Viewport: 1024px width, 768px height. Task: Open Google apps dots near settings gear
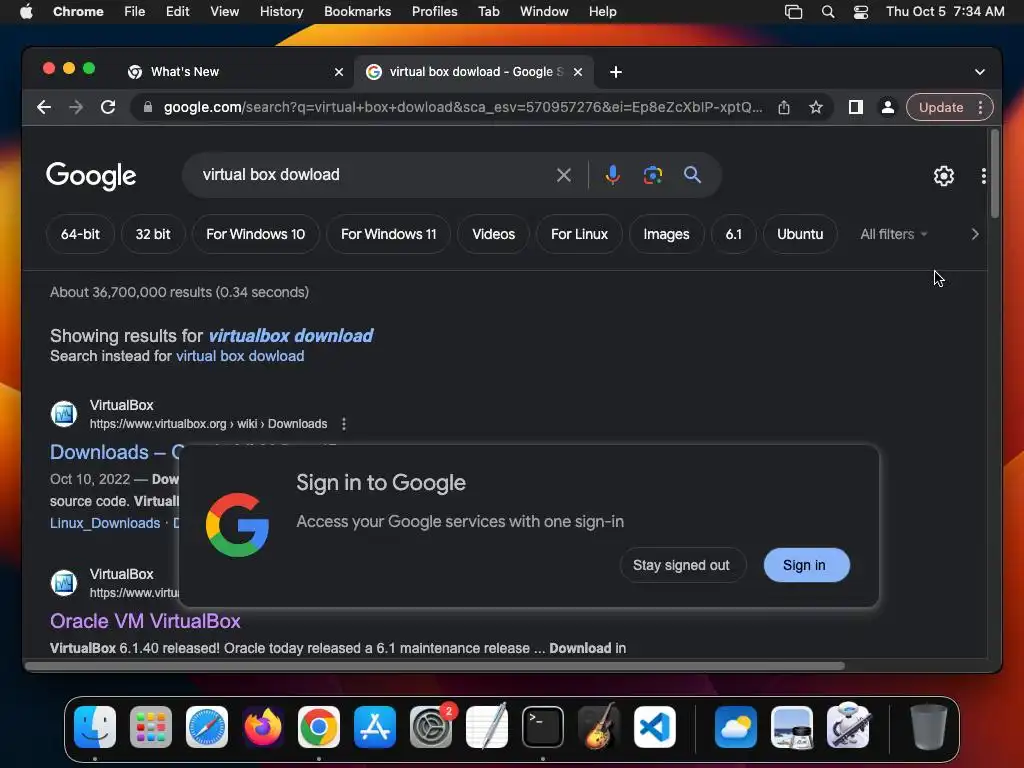click(x=984, y=176)
